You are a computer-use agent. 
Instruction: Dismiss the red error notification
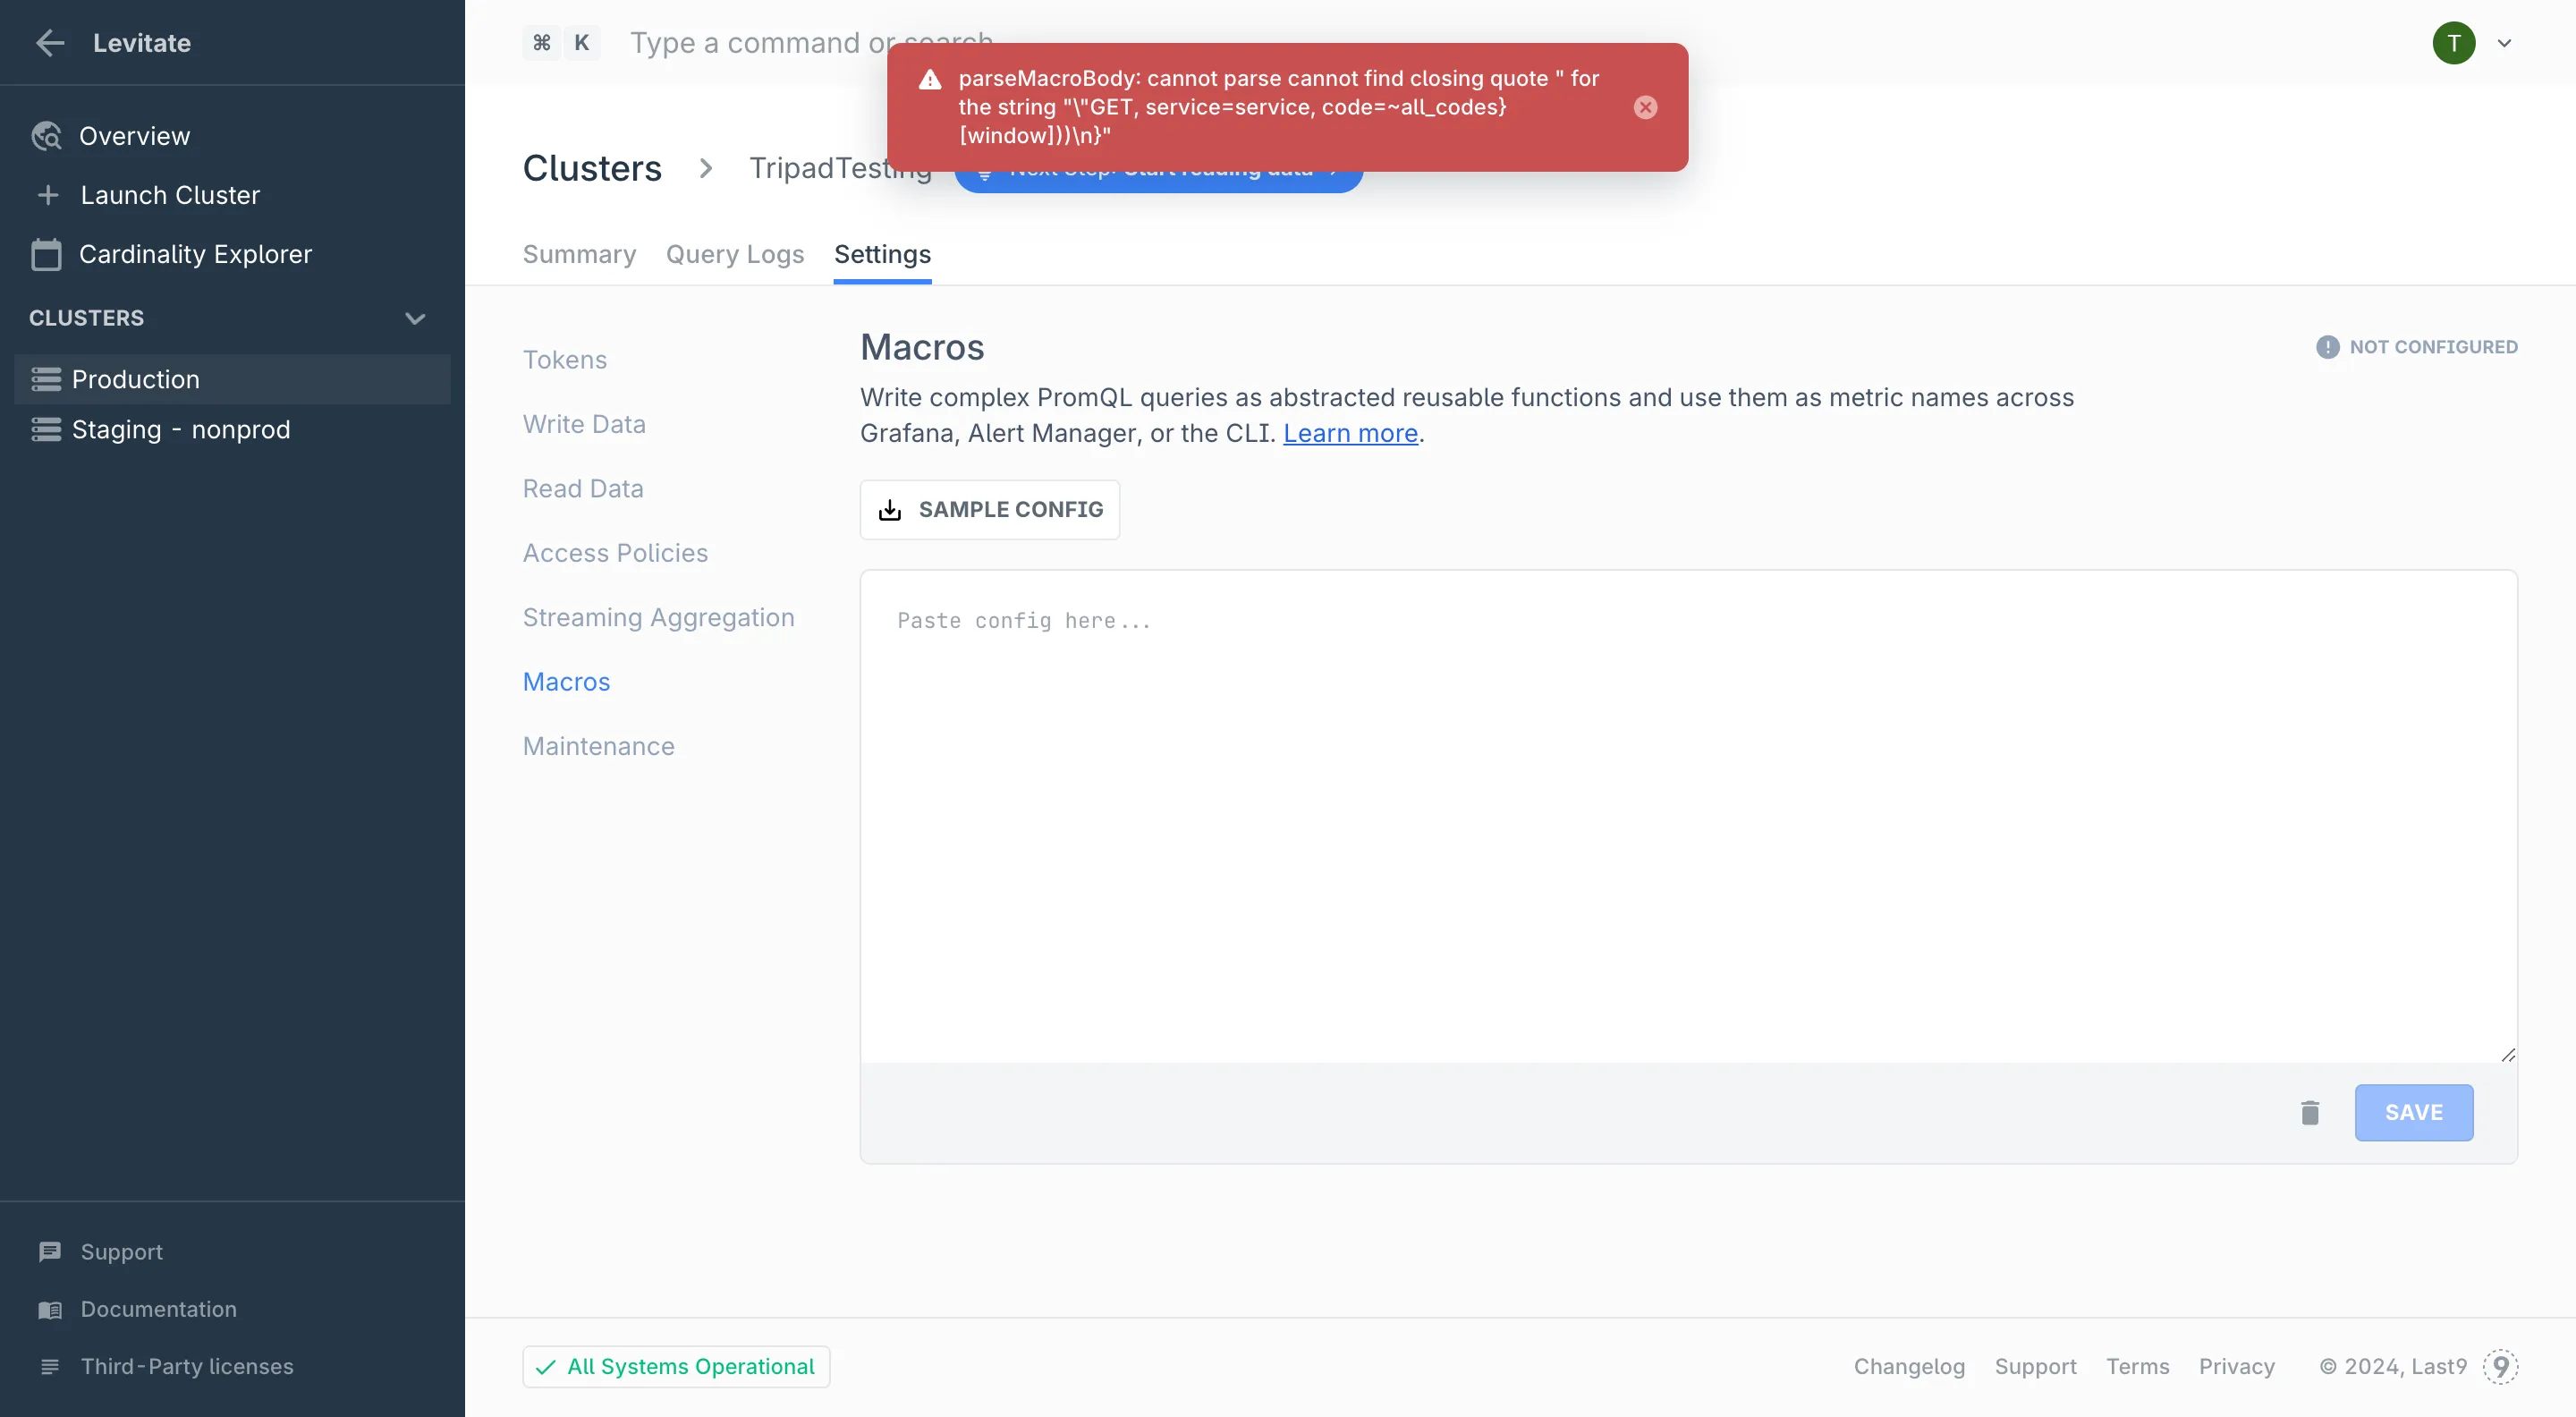point(1645,107)
